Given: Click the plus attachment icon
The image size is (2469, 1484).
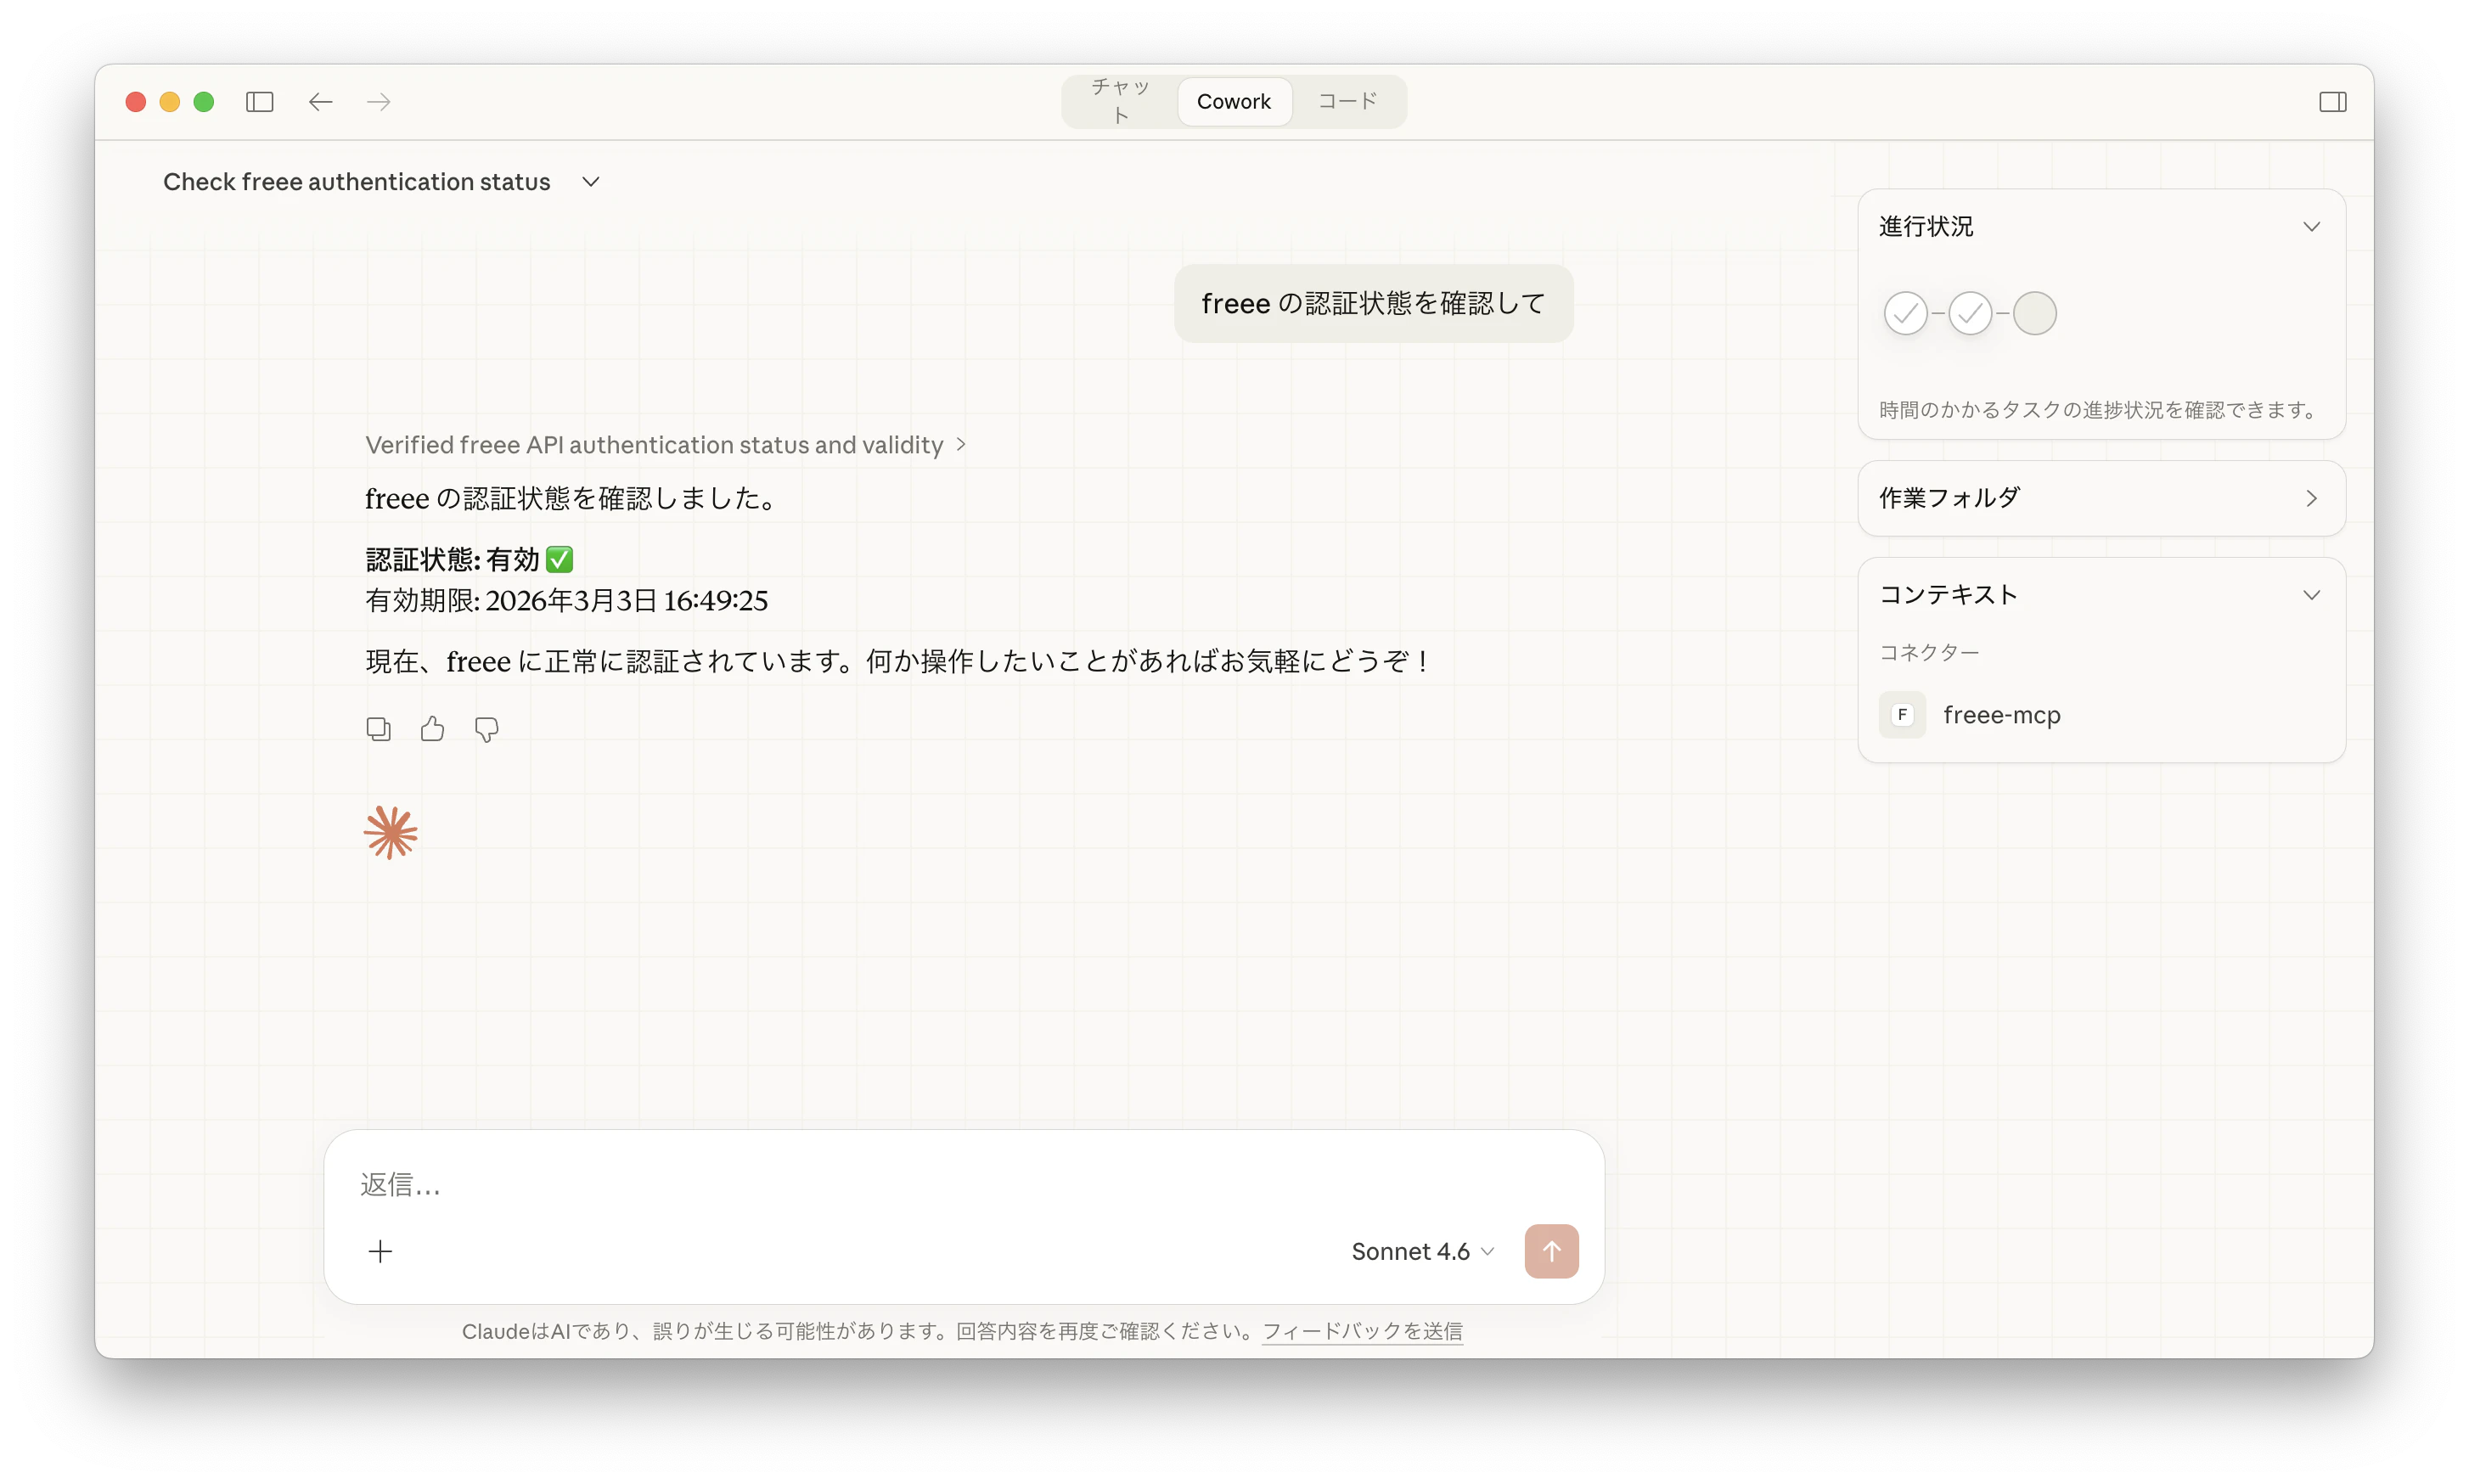Looking at the screenshot, I should tap(380, 1251).
